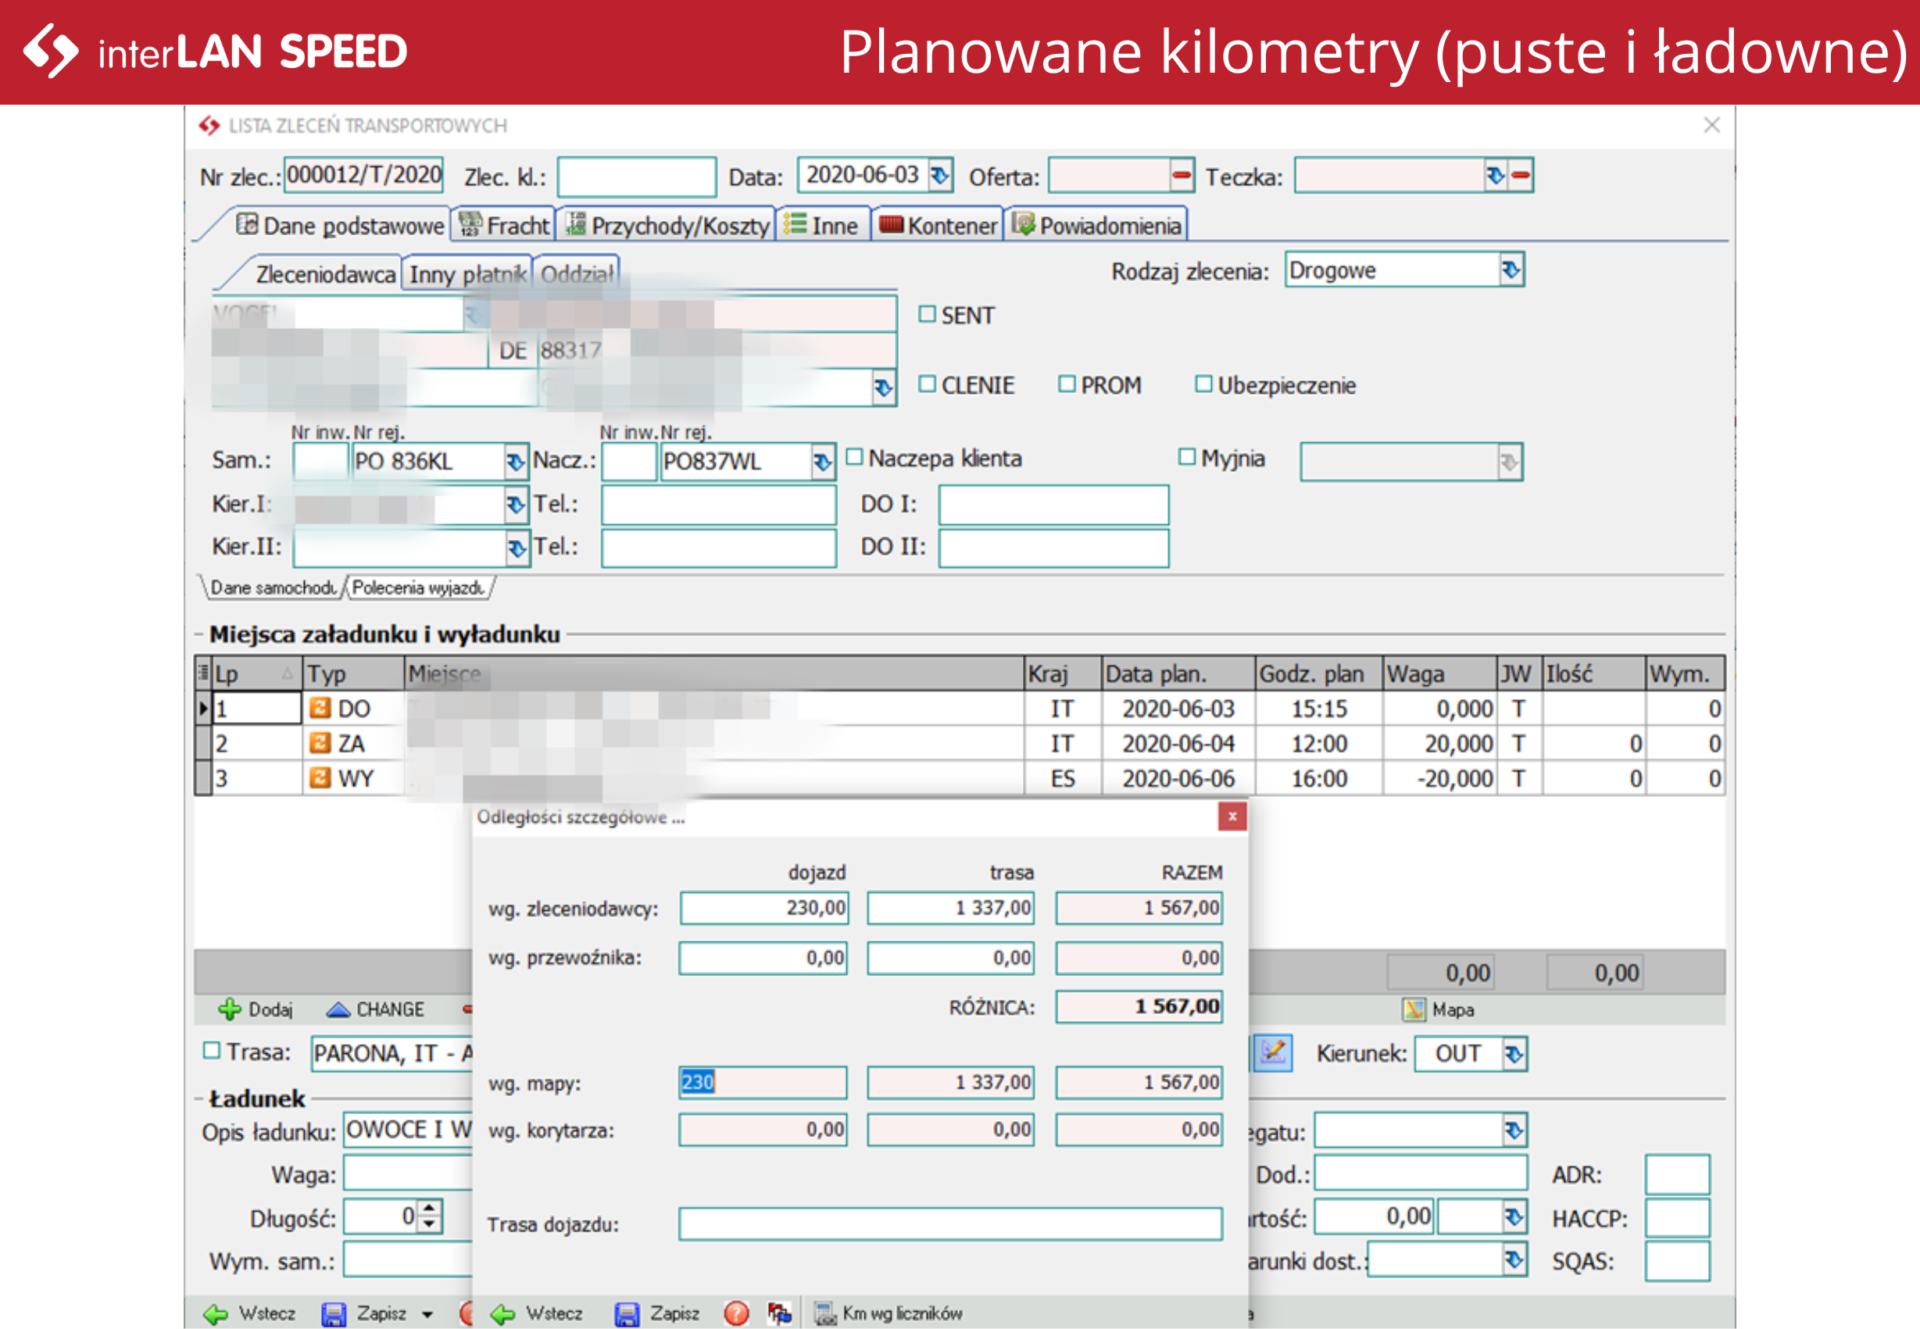Click the DO type icon in row 1
Viewport: 1920px width, 1329px height.
(x=320, y=708)
